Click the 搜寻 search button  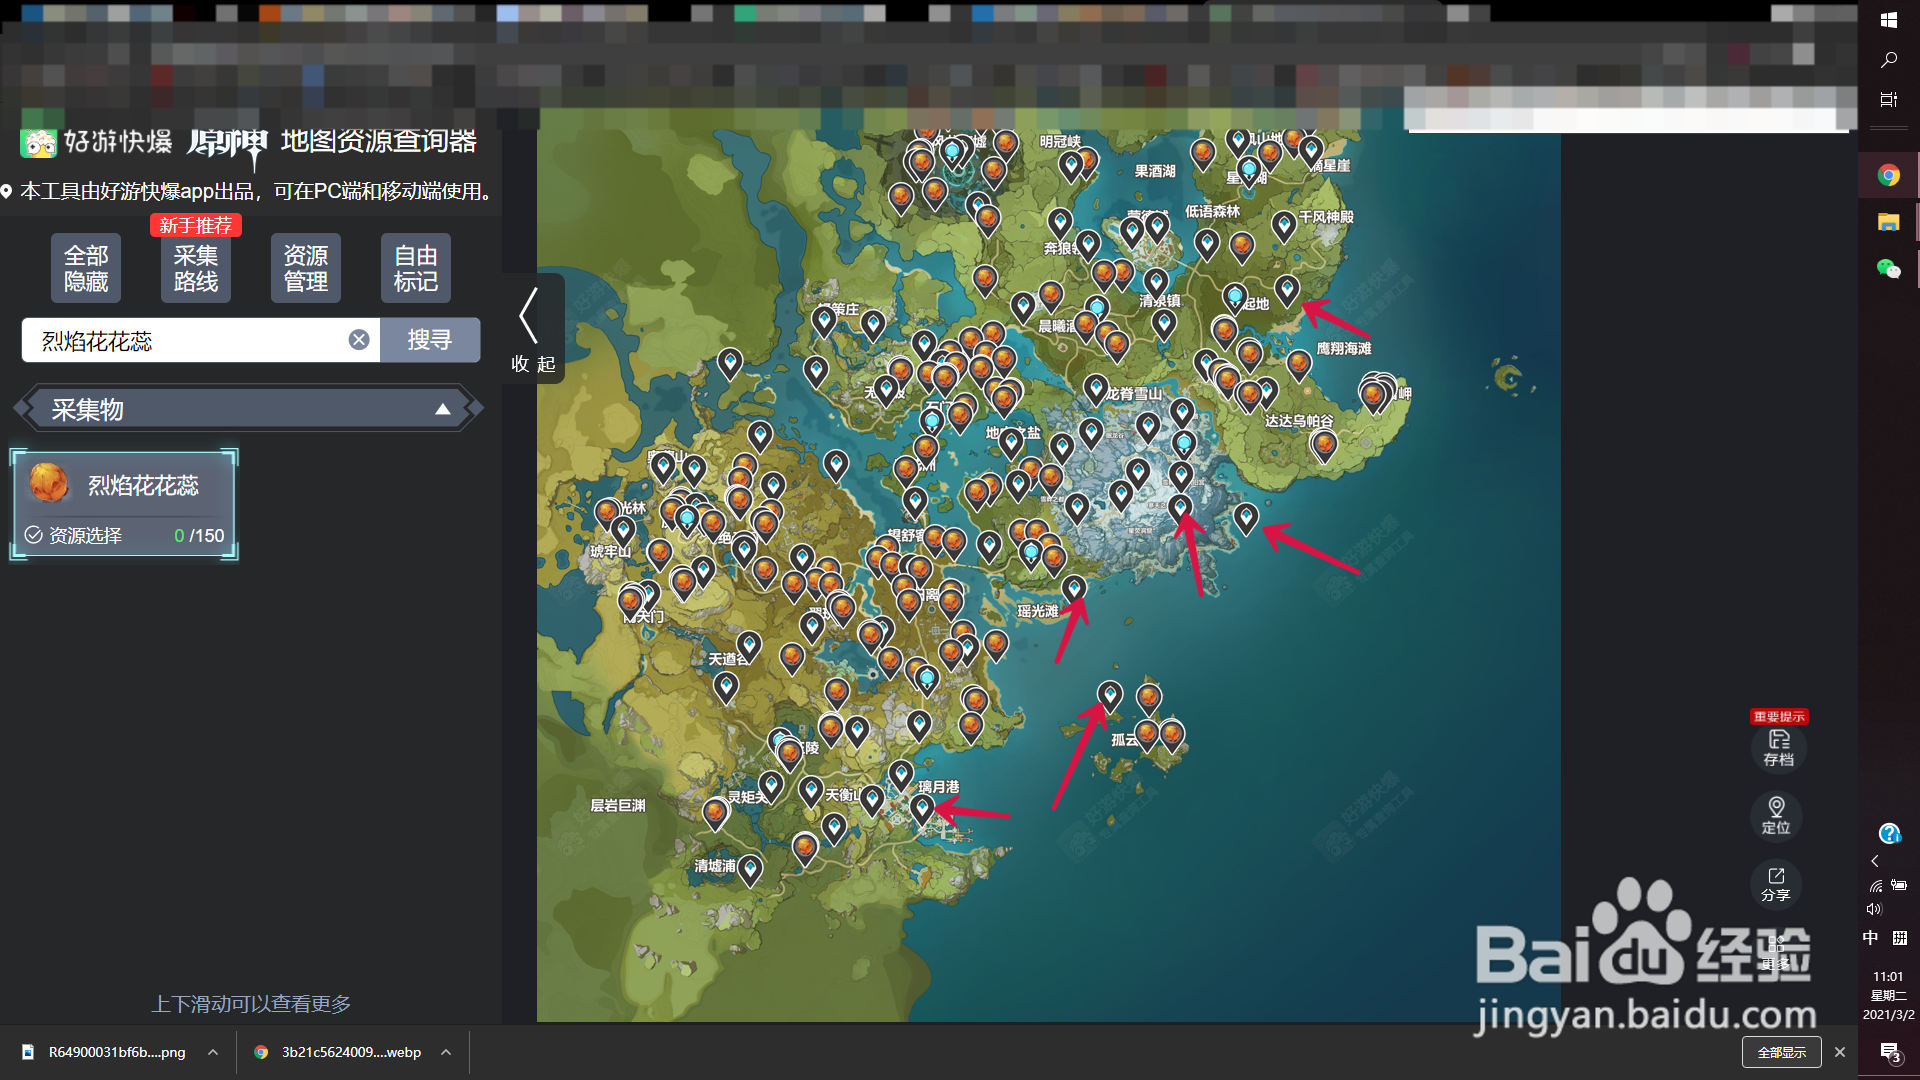click(x=430, y=340)
